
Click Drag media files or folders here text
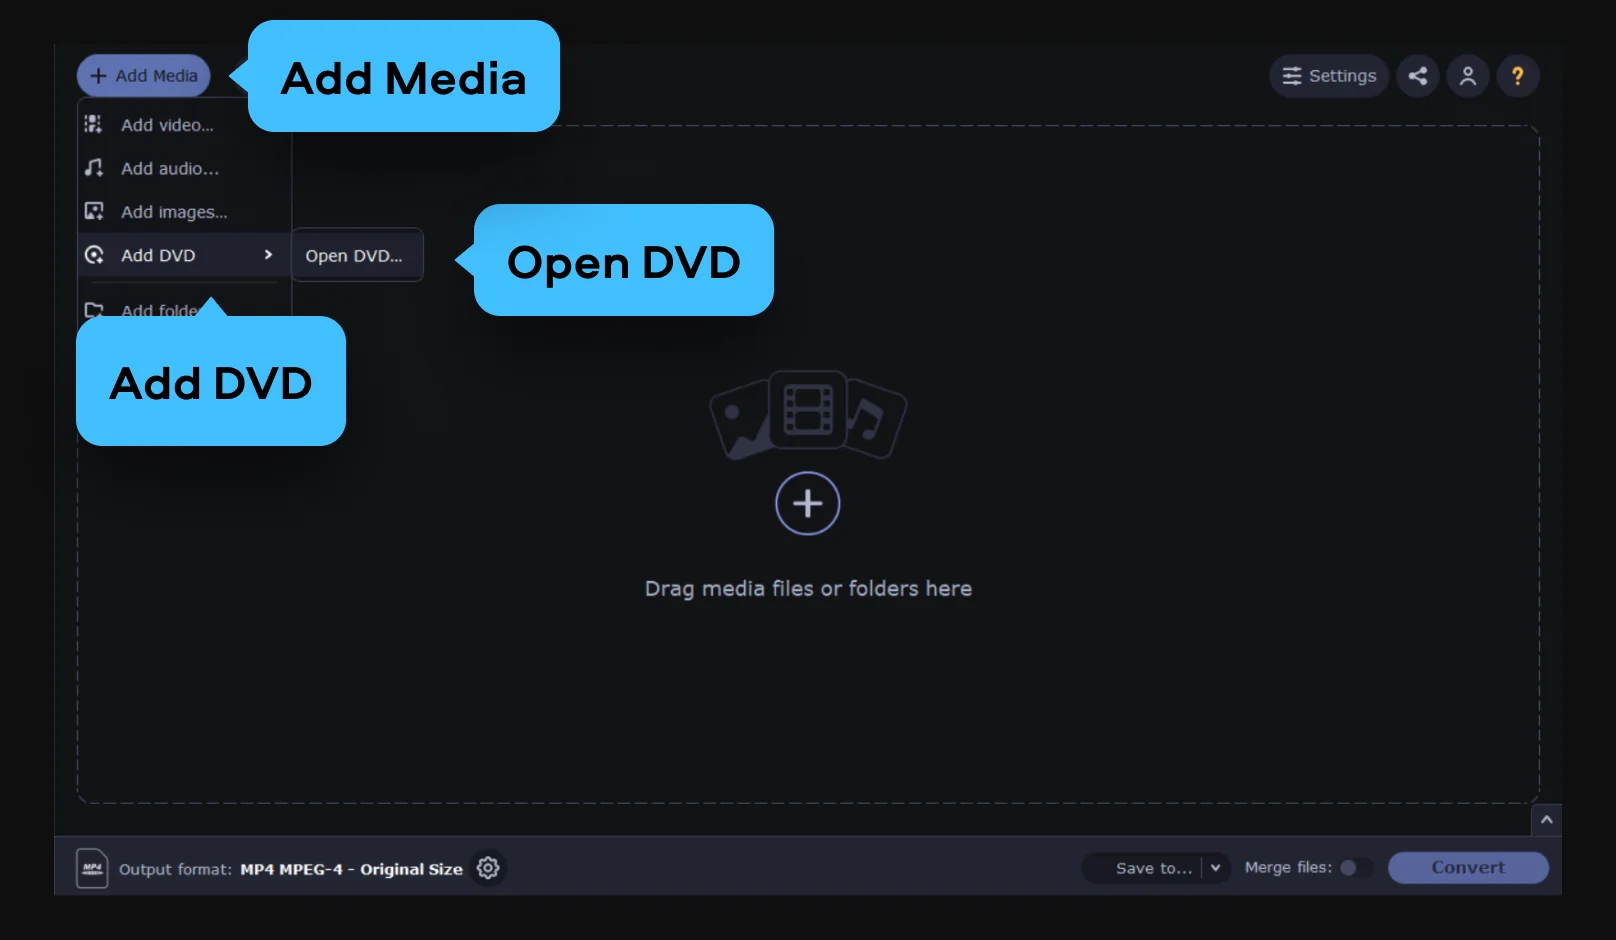[808, 589]
